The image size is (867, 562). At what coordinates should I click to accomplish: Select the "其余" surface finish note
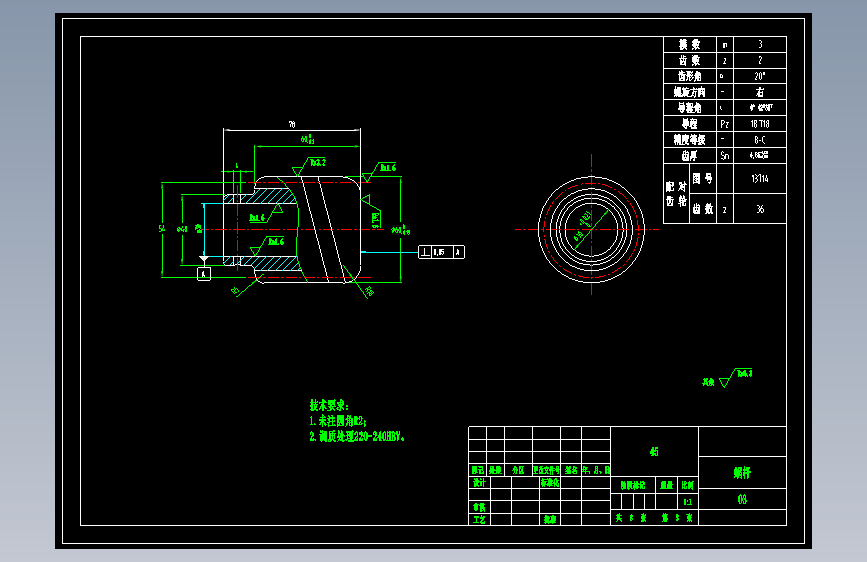pyautogui.click(x=708, y=382)
